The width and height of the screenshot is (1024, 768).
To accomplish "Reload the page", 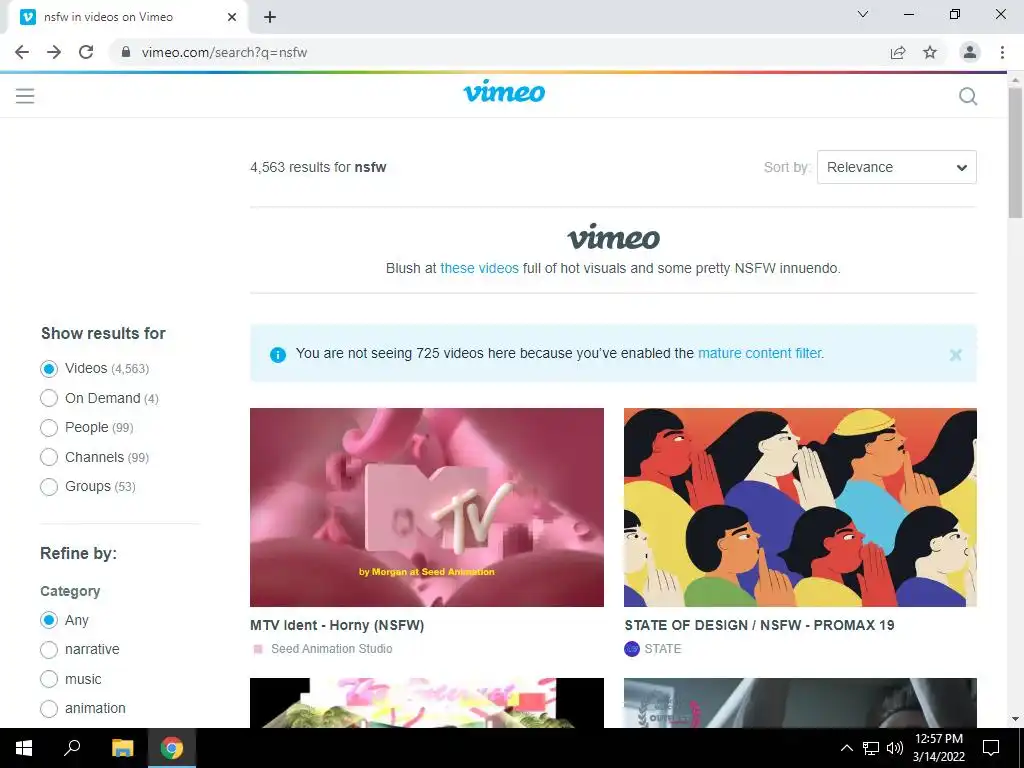I will tap(86, 52).
